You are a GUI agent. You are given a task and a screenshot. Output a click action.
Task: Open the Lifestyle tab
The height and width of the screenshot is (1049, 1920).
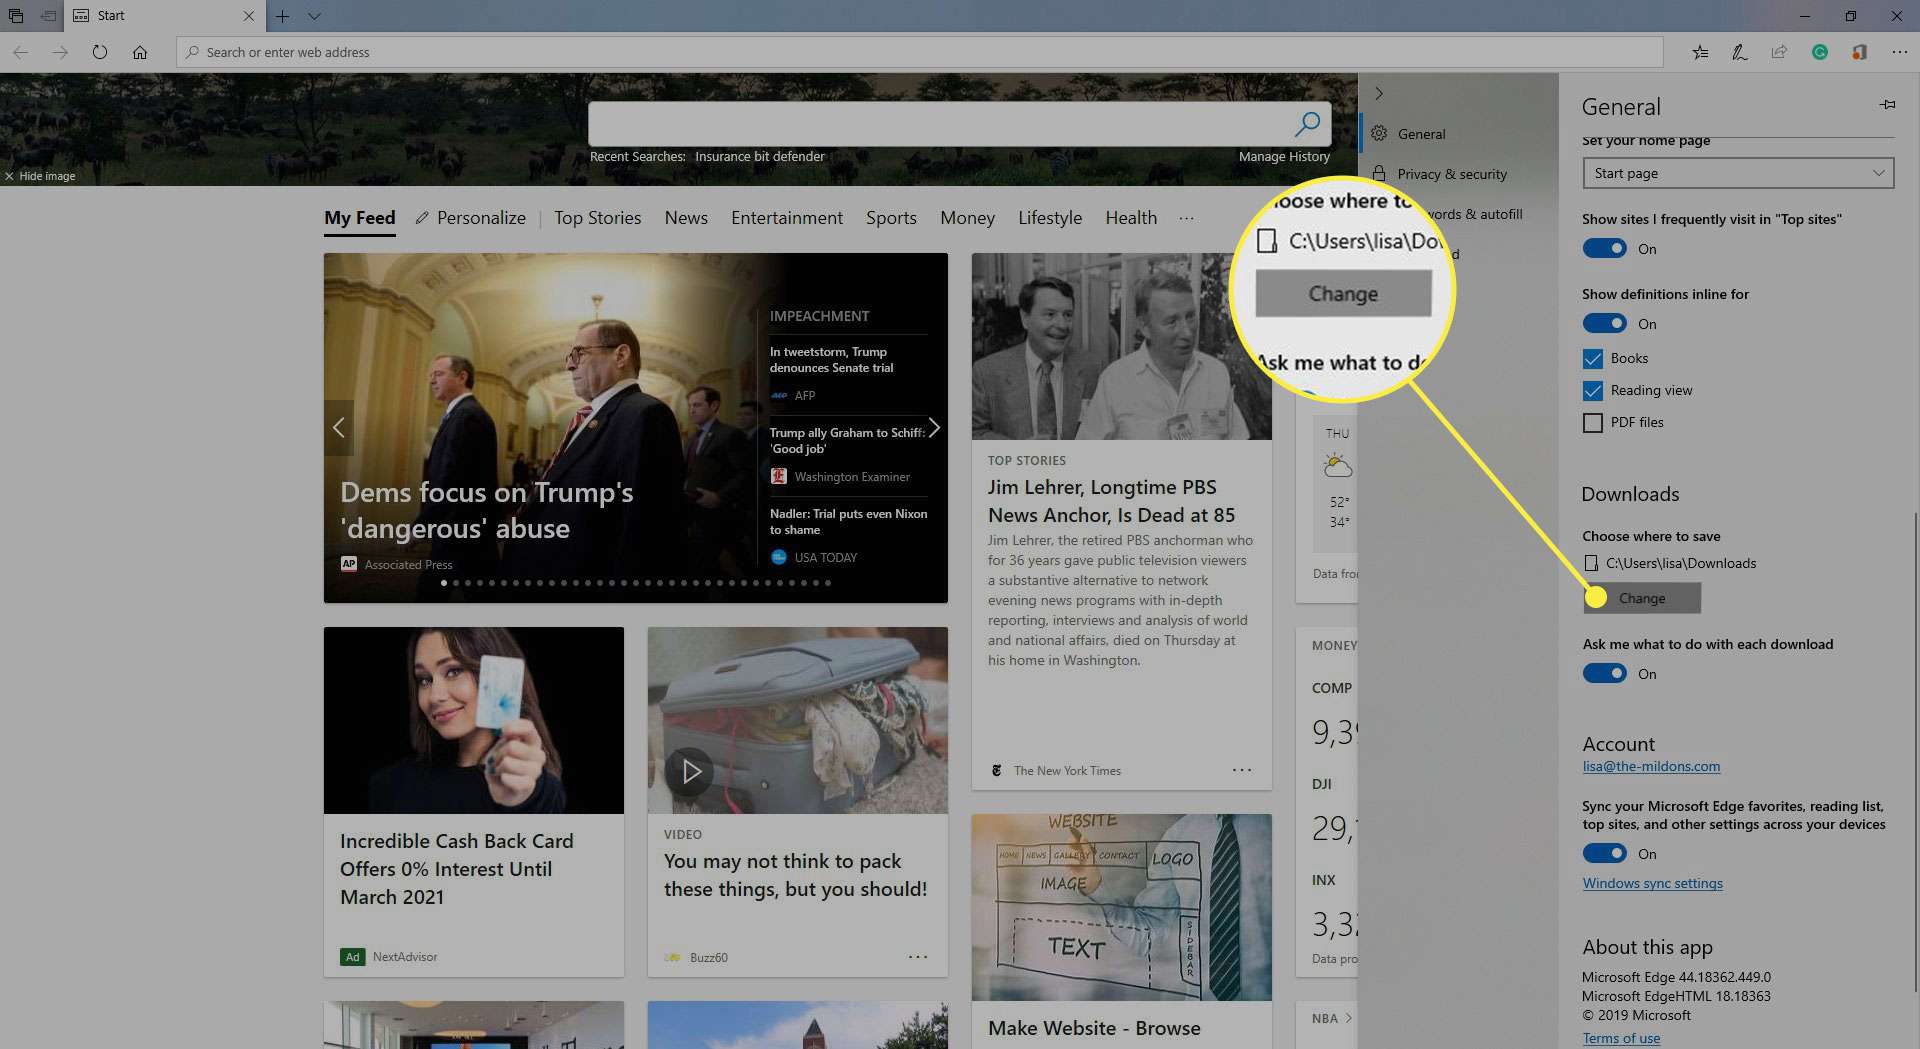pyautogui.click(x=1050, y=218)
